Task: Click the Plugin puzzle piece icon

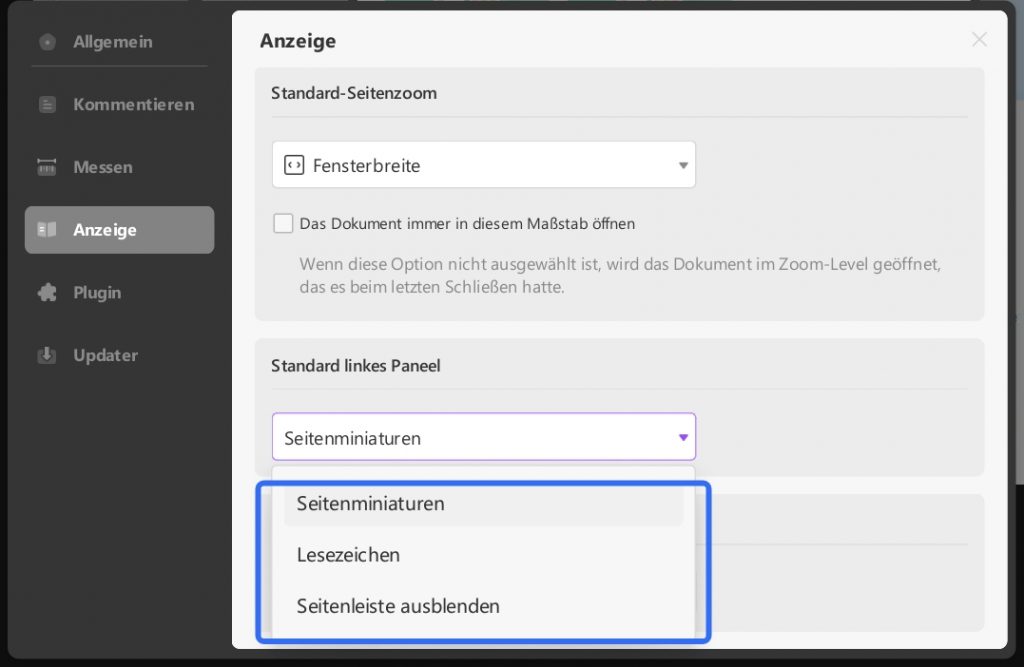Action: point(47,293)
